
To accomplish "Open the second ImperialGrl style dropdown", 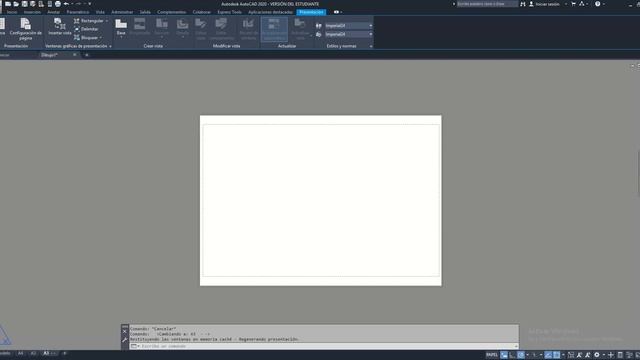I will click(349, 34).
